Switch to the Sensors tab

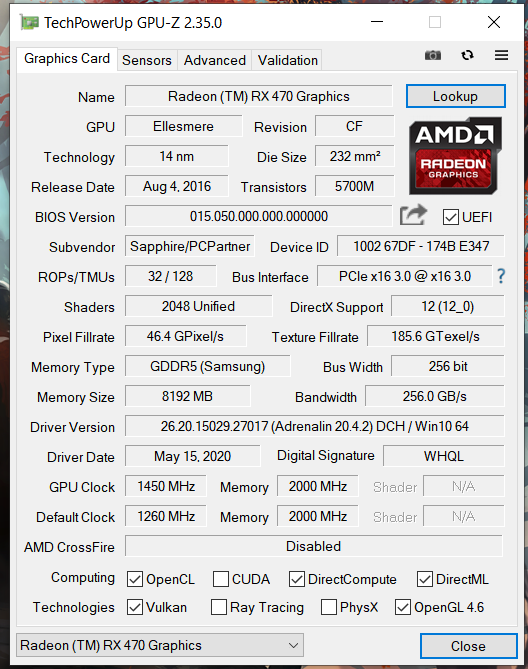147,60
